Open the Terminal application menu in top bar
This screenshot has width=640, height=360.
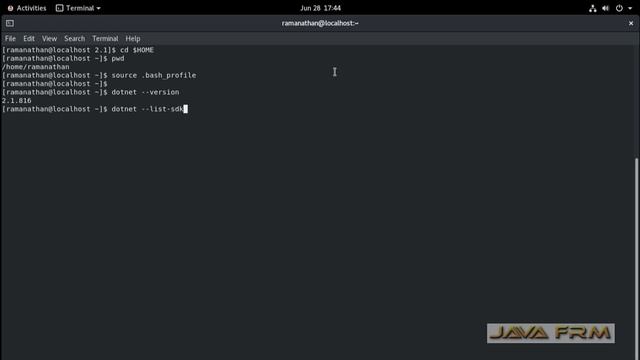78,8
